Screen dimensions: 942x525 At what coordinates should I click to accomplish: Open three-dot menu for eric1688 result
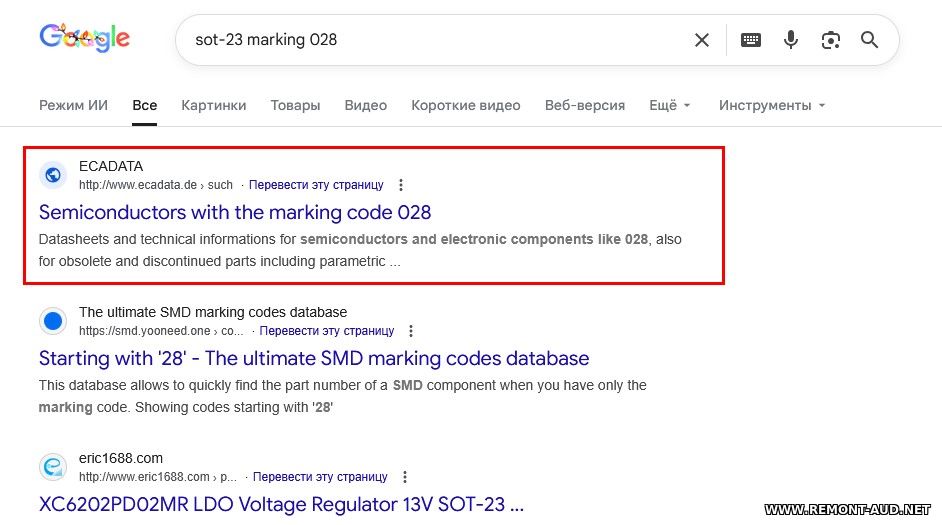point(404,477)
